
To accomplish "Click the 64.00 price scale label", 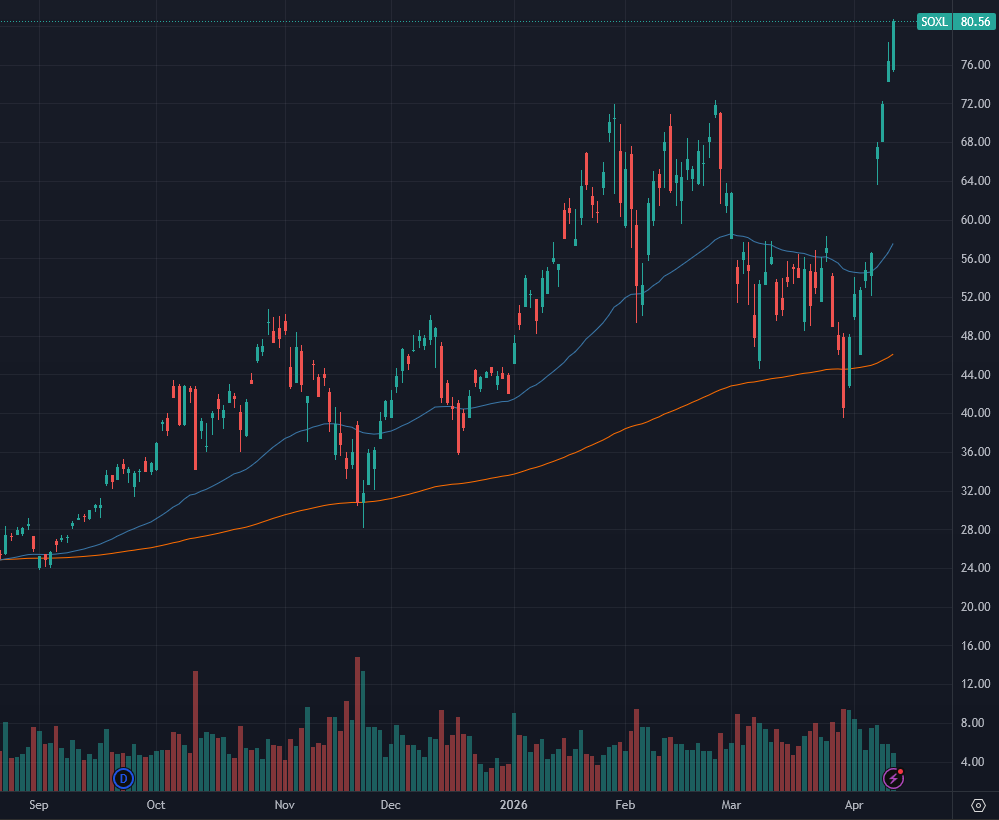I will click(x=975, y=181).
